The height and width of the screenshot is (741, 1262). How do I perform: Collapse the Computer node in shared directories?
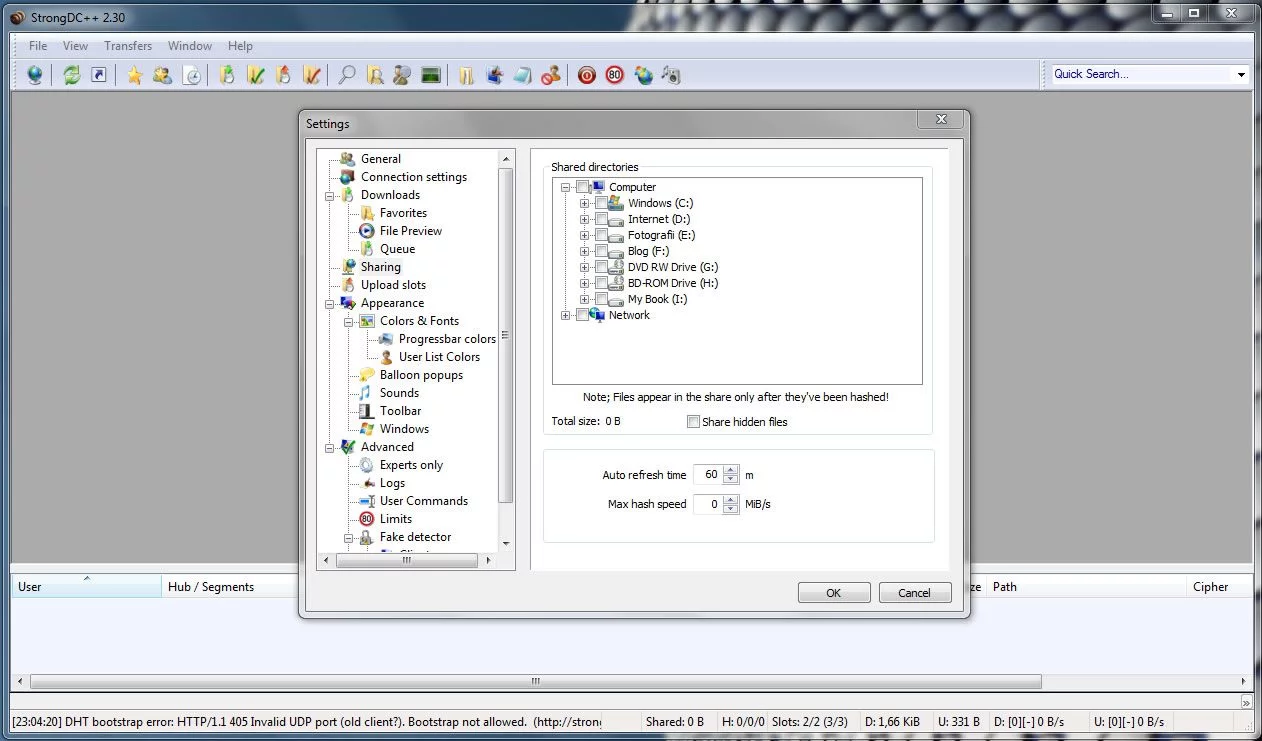(566, 187)
